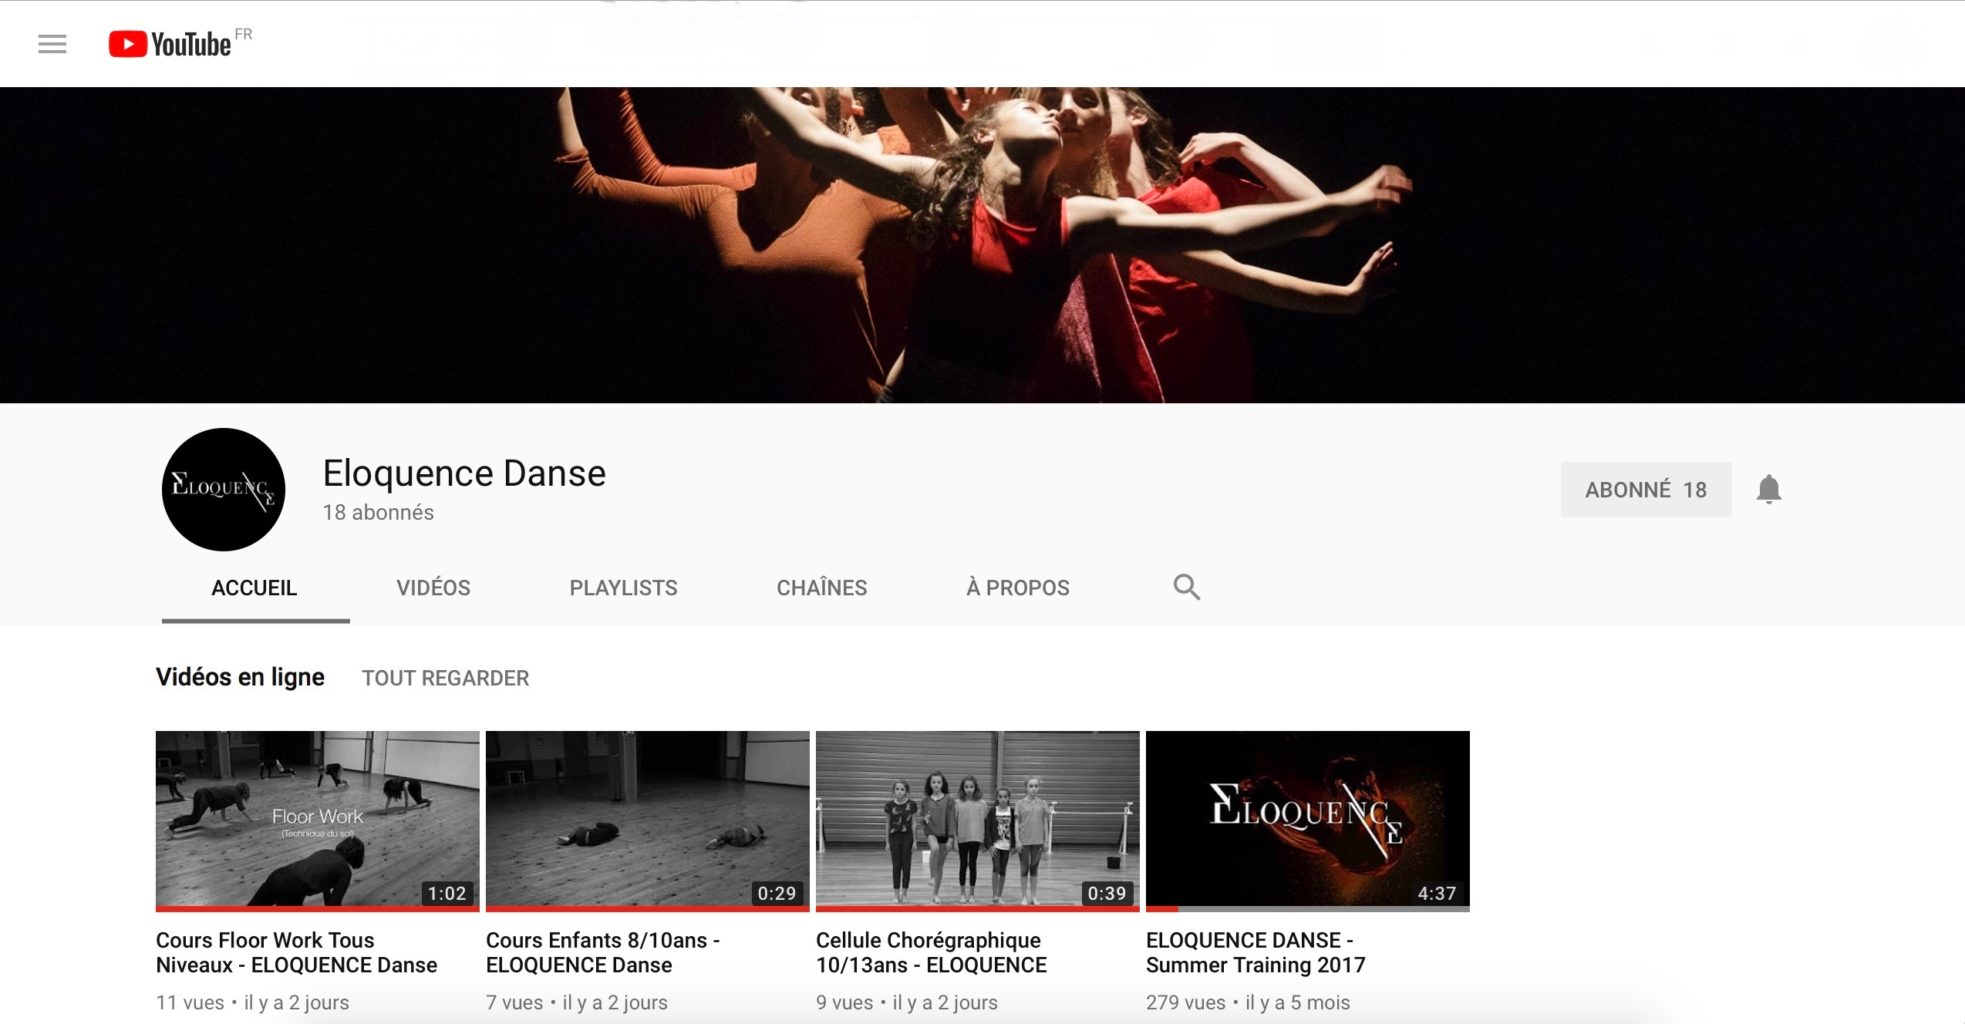The height and width of the screenshot is (1024, 1965).
Task: Click the TOUT REGARDER link
Action: [445, 678]
